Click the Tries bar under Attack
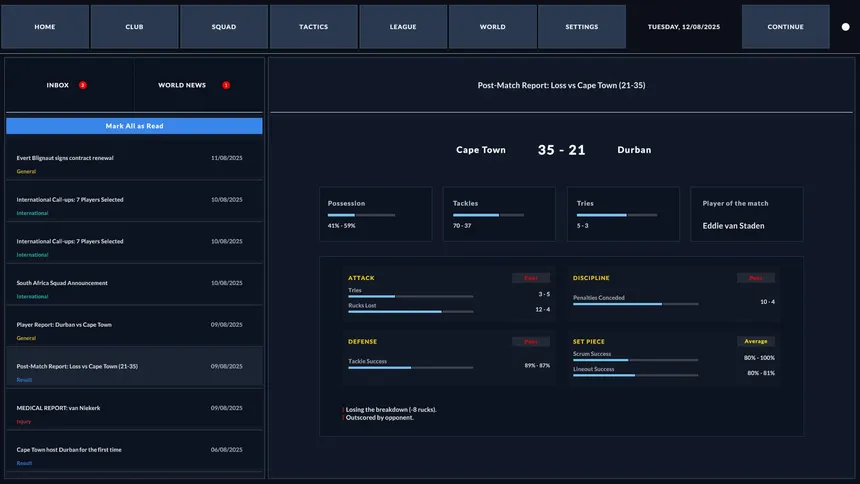Viewport: 860px width, 484px height. pyautogui.click(x=411, y=296)
